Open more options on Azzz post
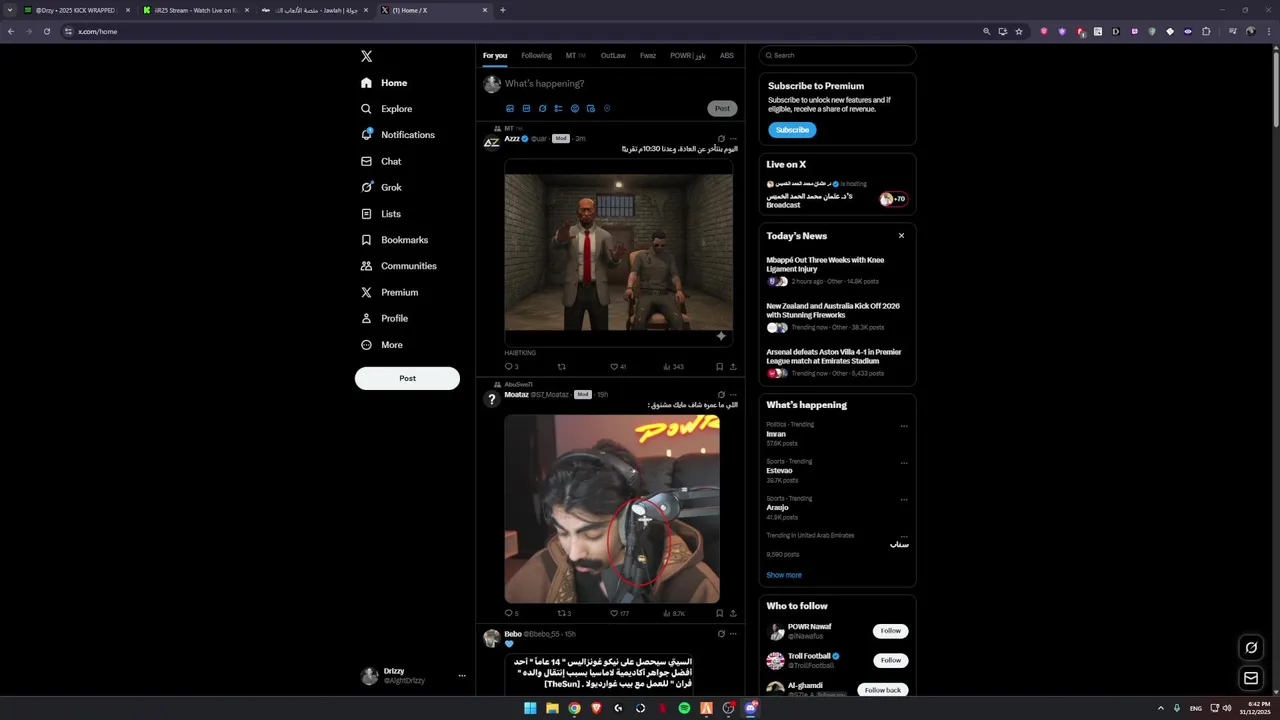Screen dimensions: 1280x720 tap(733, 139)
